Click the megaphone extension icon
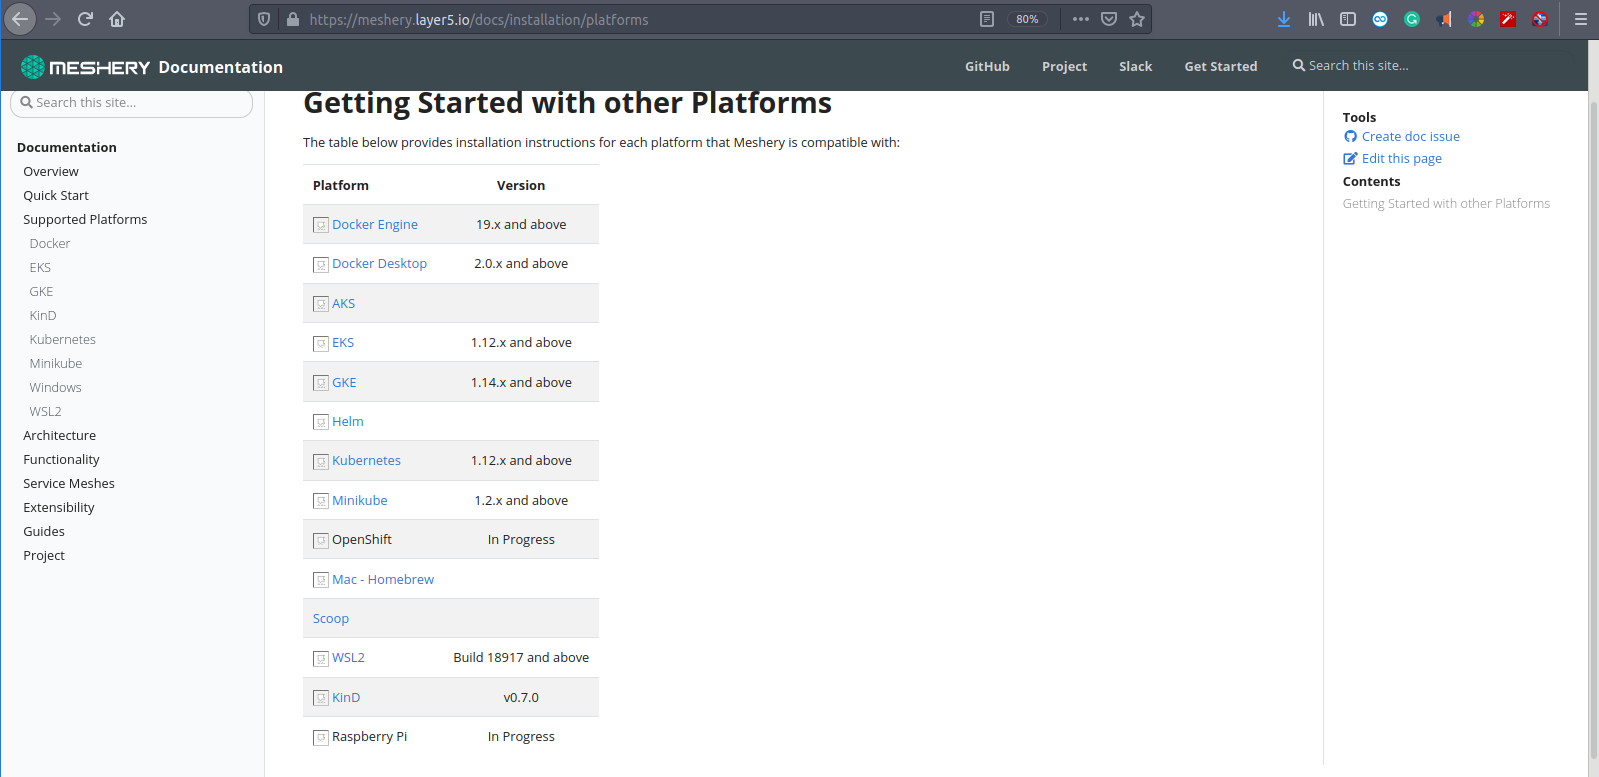The width and height of the screenshot is (1599, 777). point(1444,19)
